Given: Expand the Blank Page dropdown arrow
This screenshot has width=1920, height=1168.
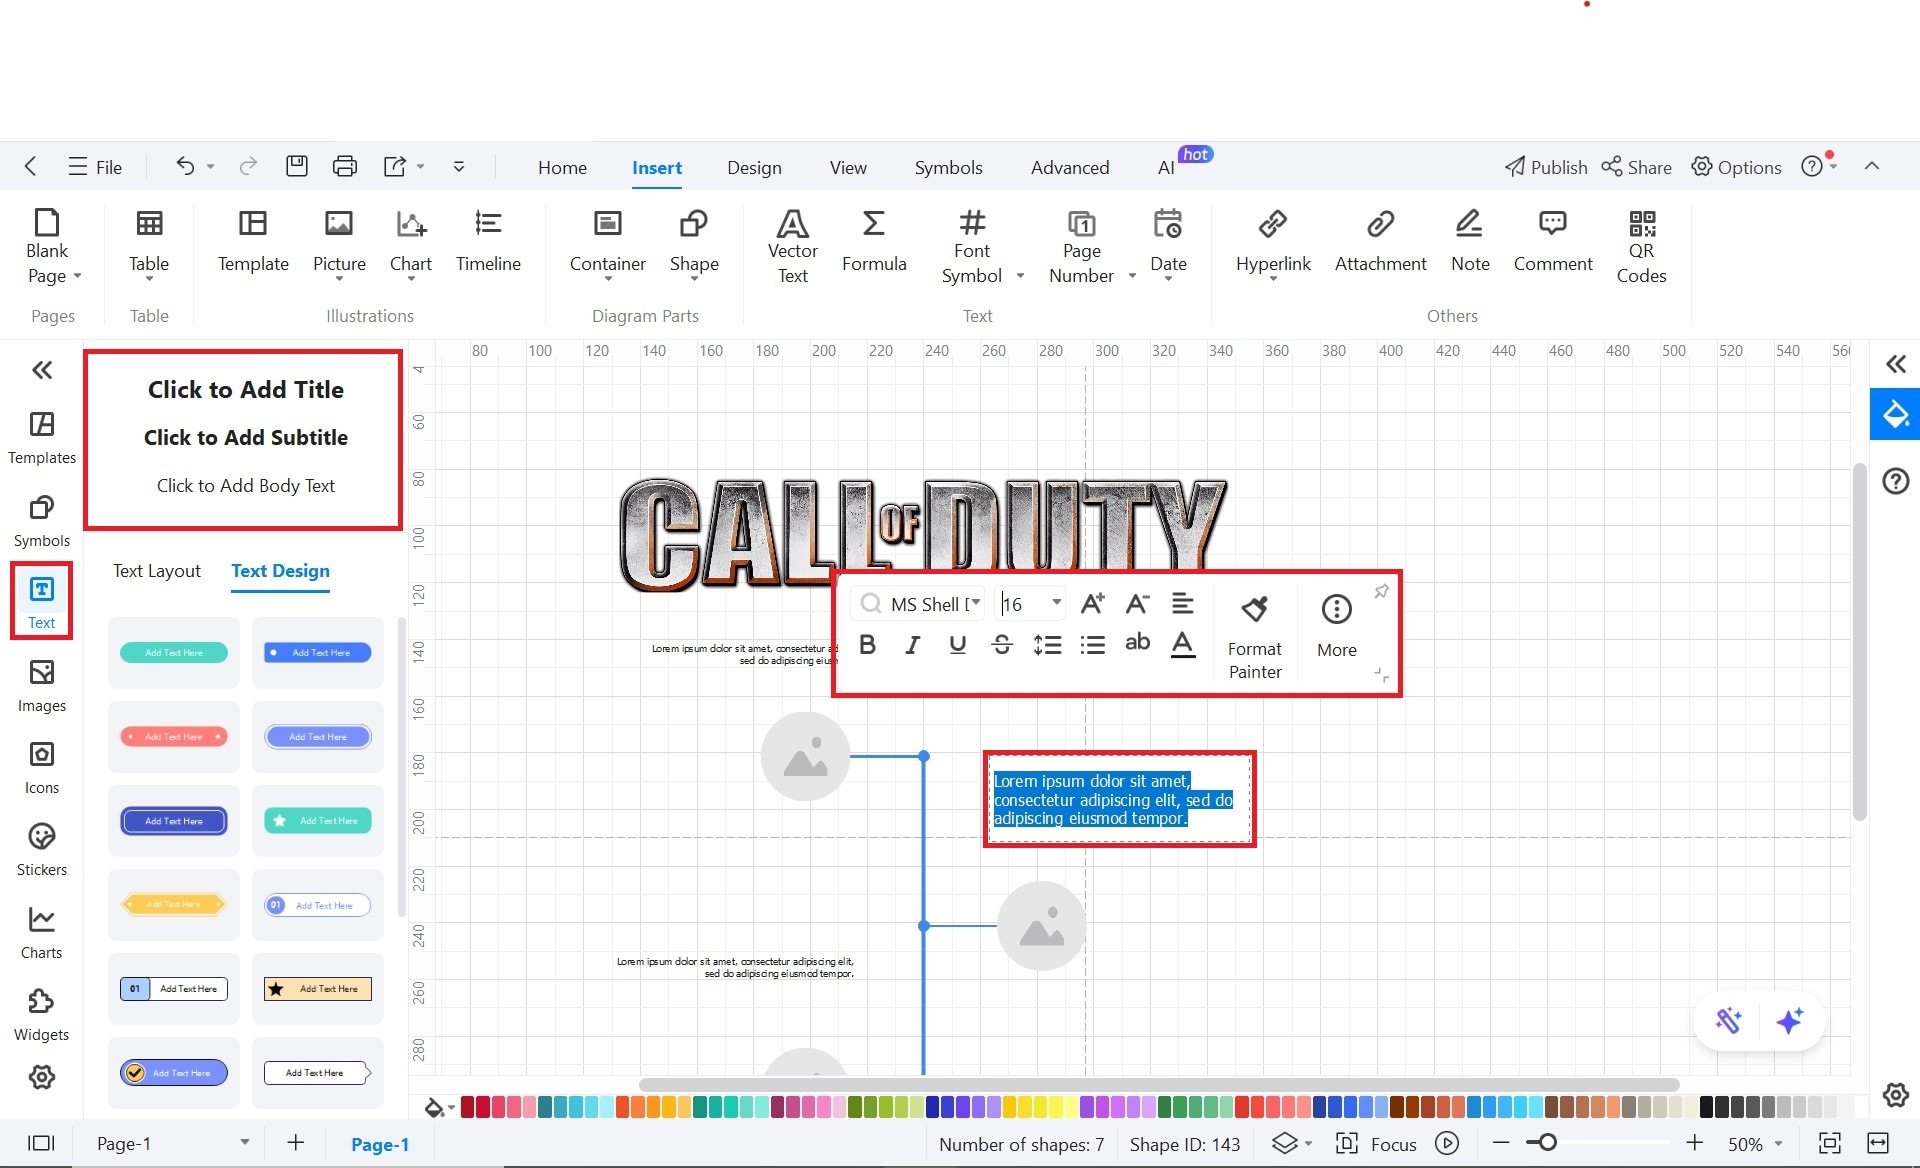Looking at the screenshot, I should point(77,276).
